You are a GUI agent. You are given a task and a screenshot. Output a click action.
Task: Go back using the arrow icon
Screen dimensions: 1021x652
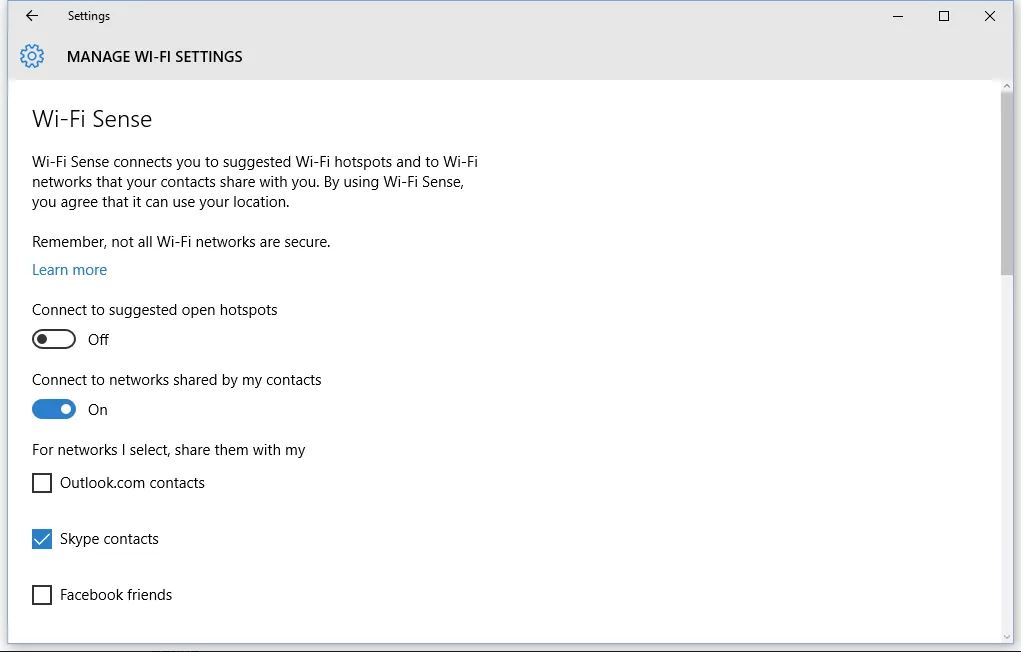(x=31, y=16)
